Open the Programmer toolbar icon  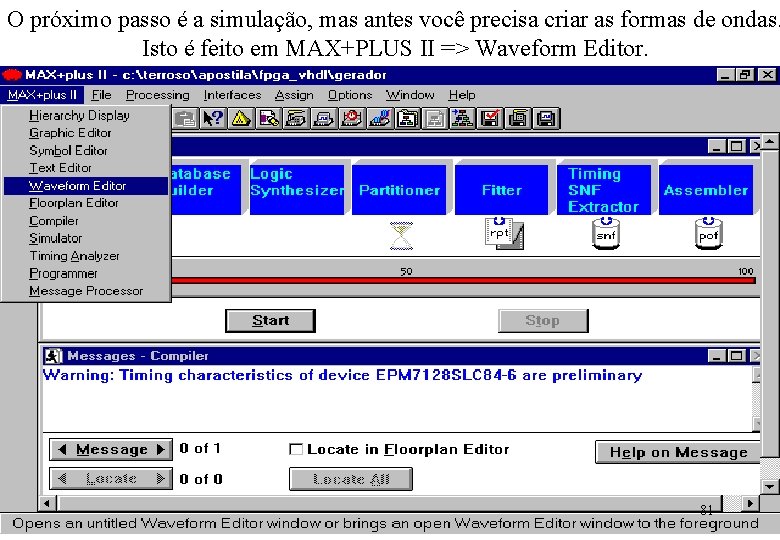[380, 119]
